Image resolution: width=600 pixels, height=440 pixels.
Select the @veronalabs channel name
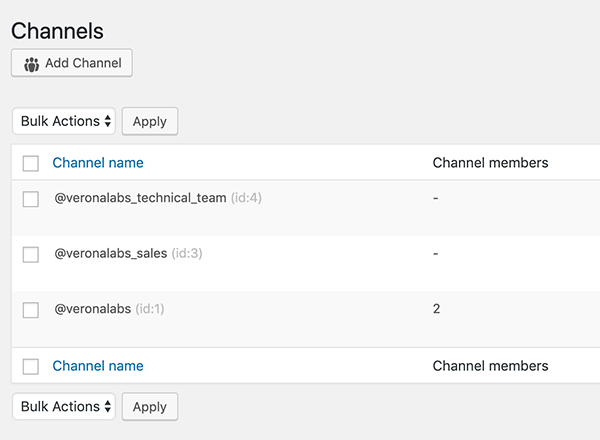click(92, 309)
